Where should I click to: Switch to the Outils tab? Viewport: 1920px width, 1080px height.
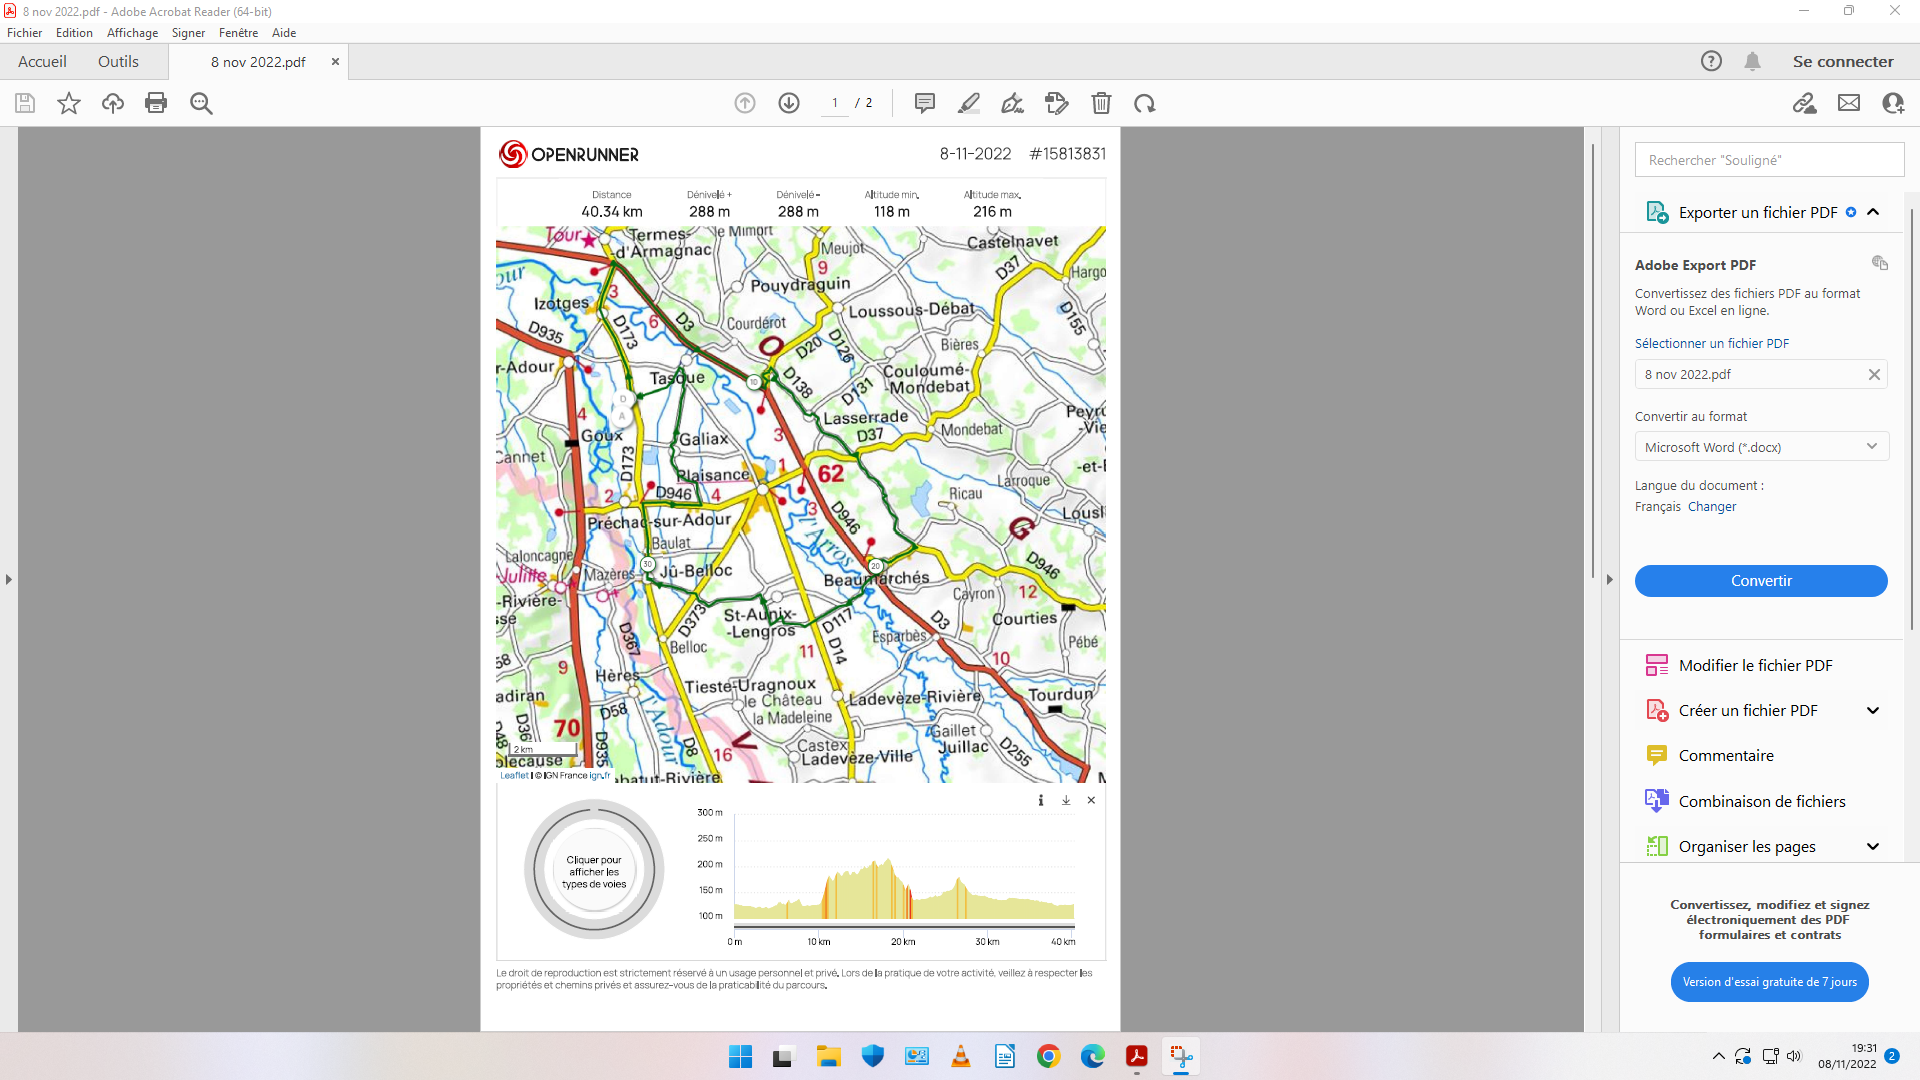[118, 61]
